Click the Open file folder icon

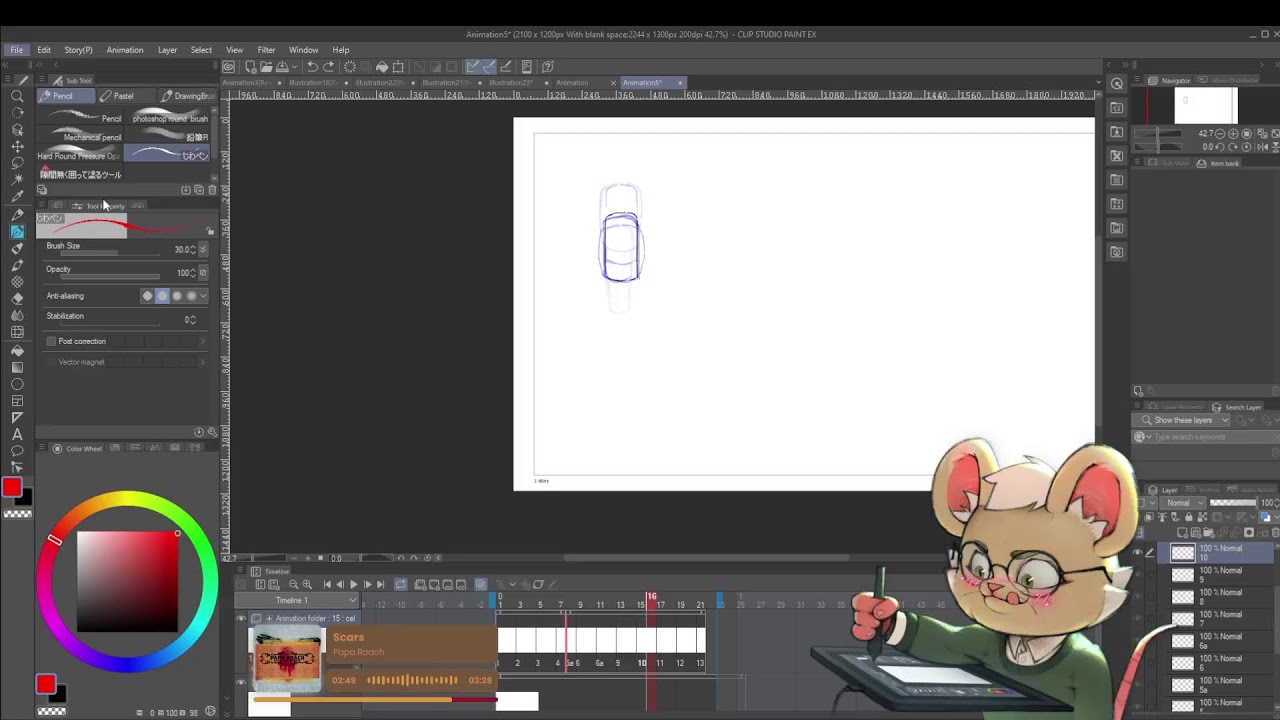click(x=266, y=67)
